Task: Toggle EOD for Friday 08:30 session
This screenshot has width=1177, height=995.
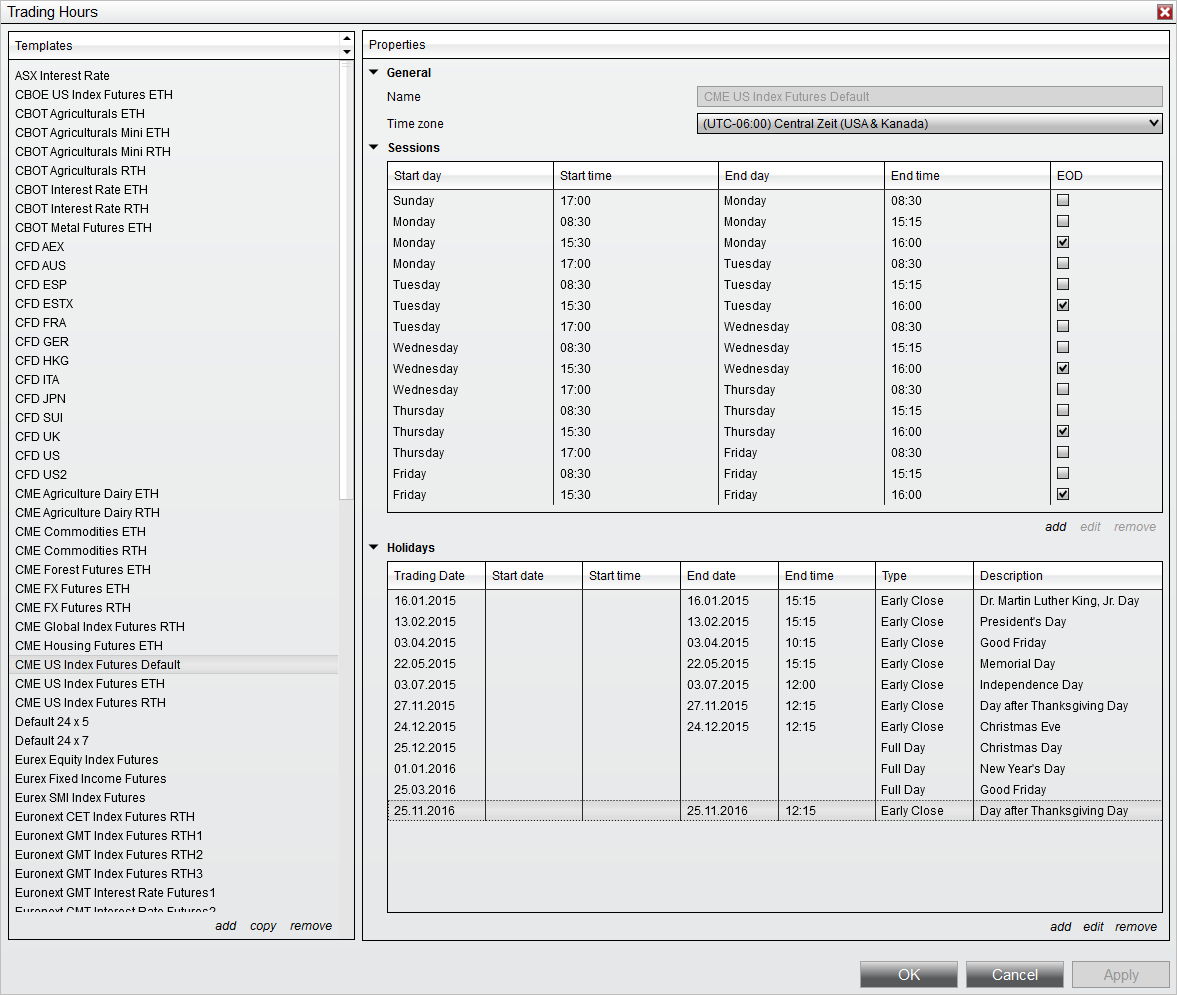Action: (x=1063, y=473)
